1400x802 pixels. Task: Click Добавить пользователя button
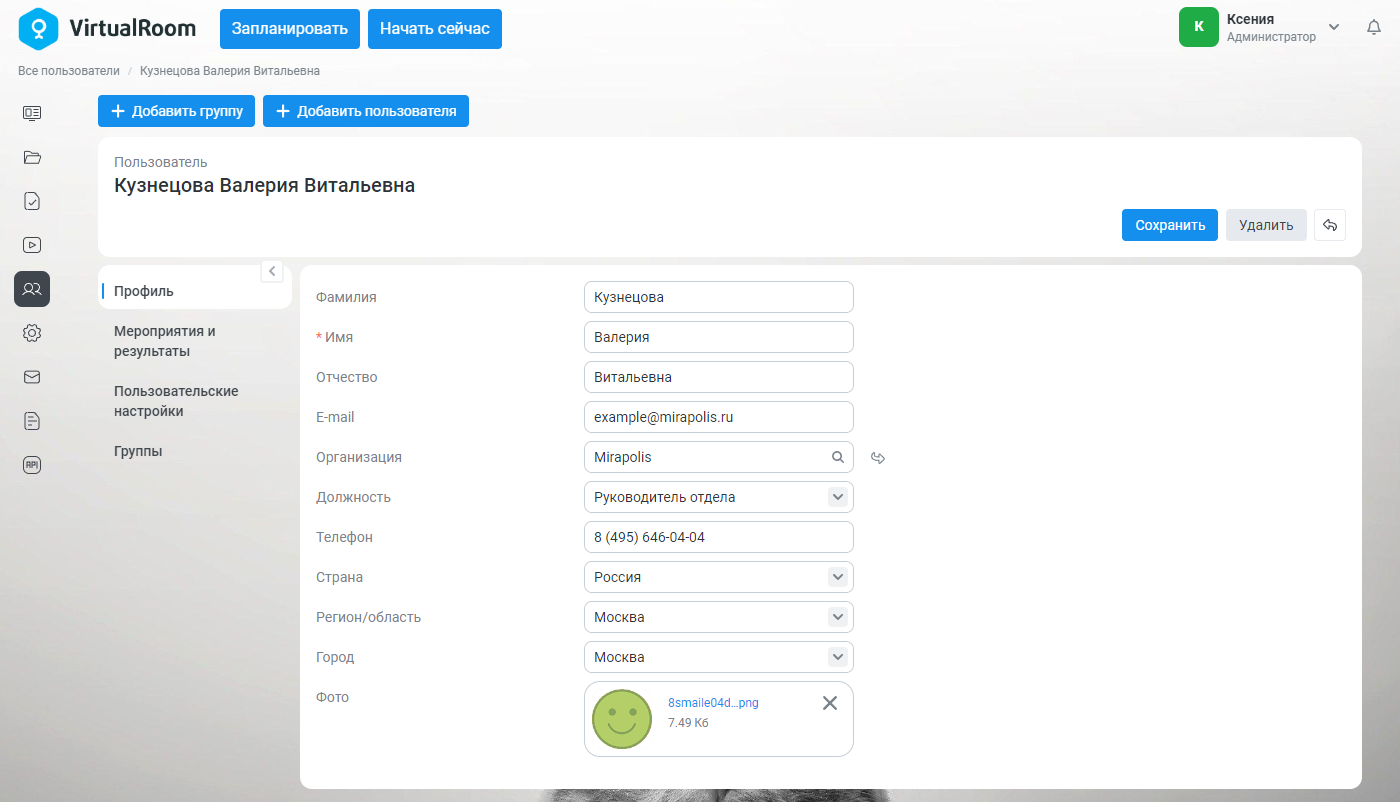coord(366,111)
